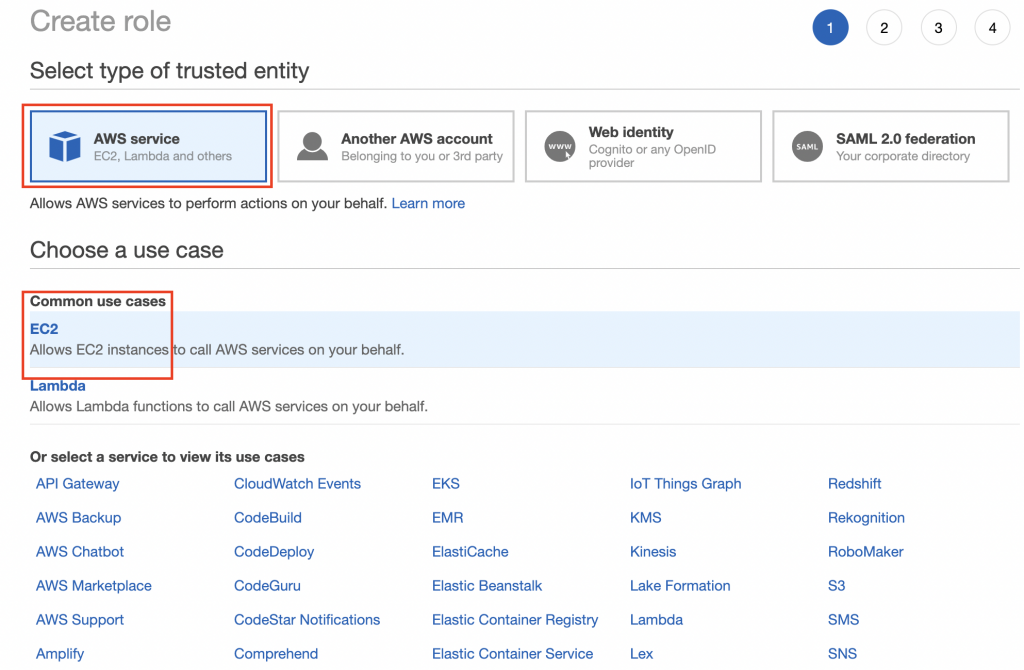The width and height of the screenshot is (1024, 670).
Task: Click "Or select a service to view its use cases"
Action: click(x=167, y=457)
